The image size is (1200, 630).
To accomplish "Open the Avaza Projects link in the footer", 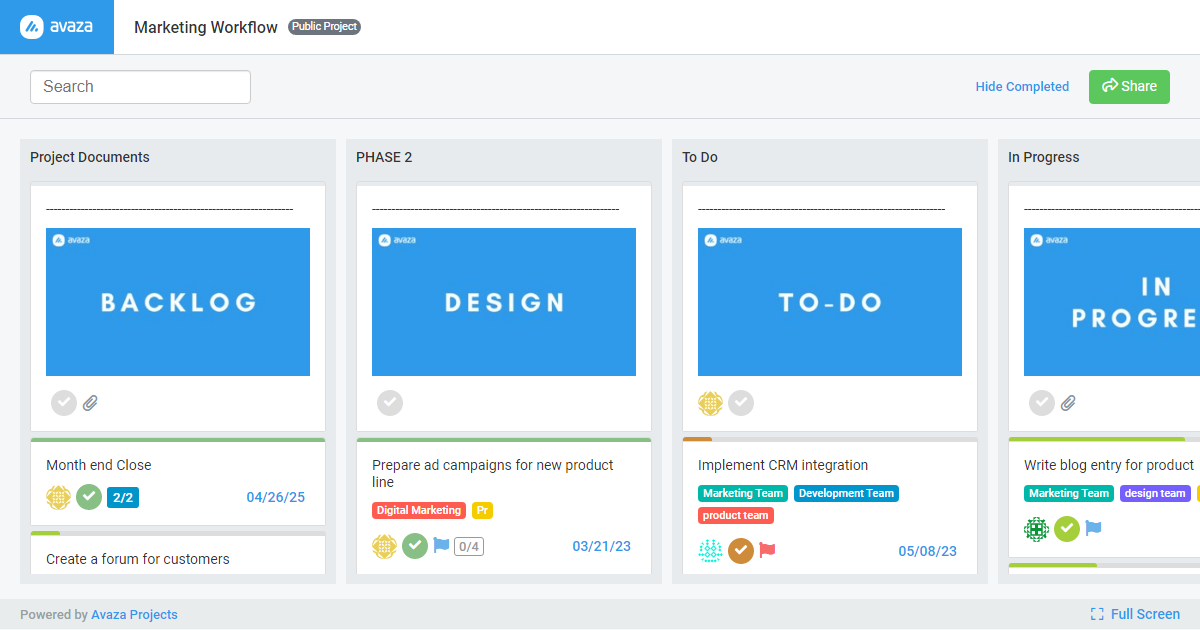I will tap(134, 614).
